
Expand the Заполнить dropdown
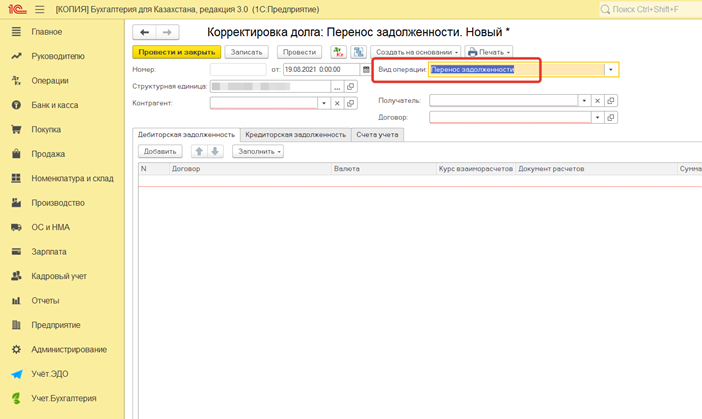(x=258, y=151)
